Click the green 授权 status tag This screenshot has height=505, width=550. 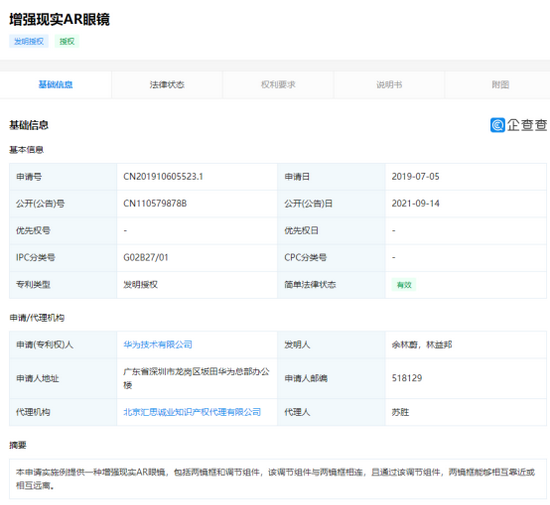(x=67, y=41)
